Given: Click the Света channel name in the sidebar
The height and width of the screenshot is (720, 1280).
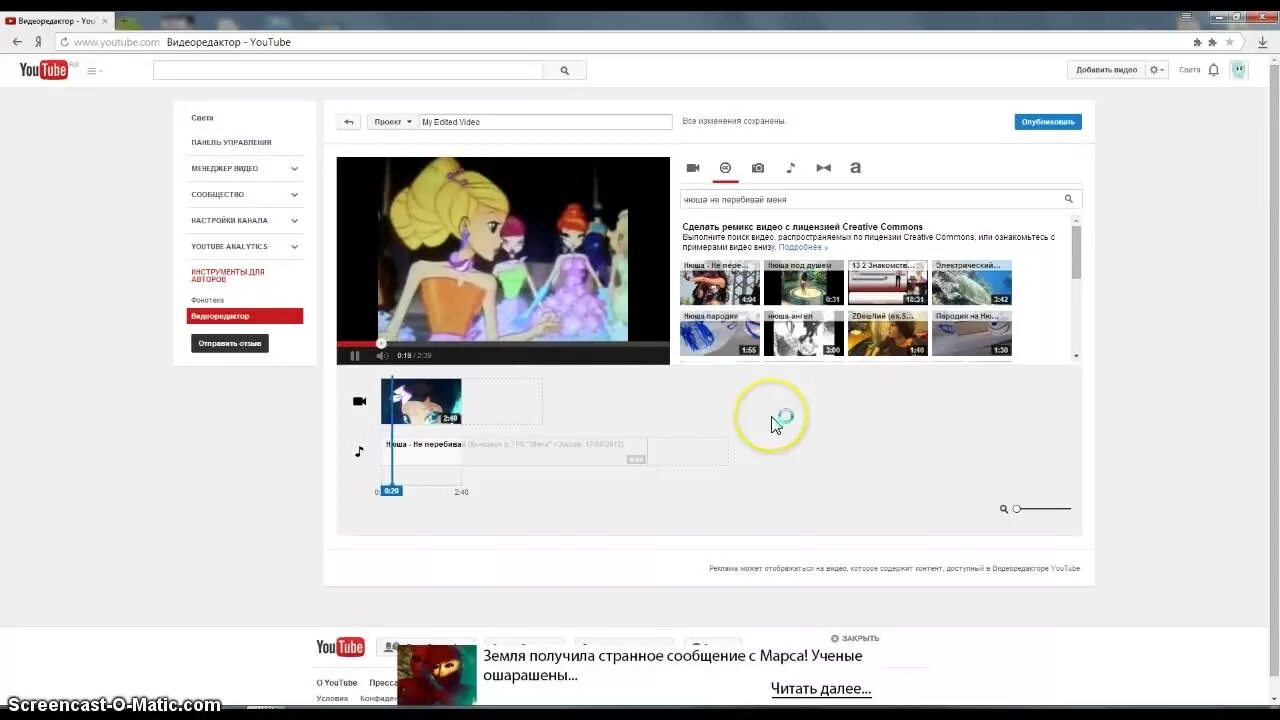Looking at the screenshot, I should (202, 118).
